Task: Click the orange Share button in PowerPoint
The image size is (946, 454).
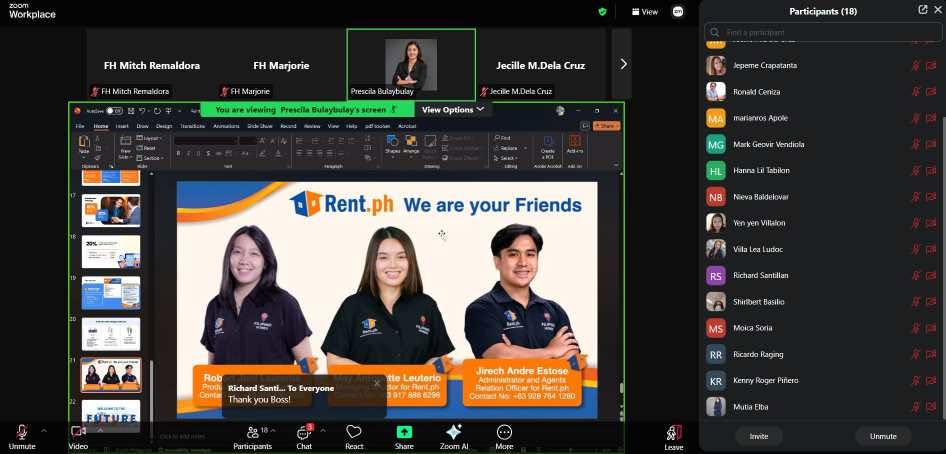Action: click(606, 125)
